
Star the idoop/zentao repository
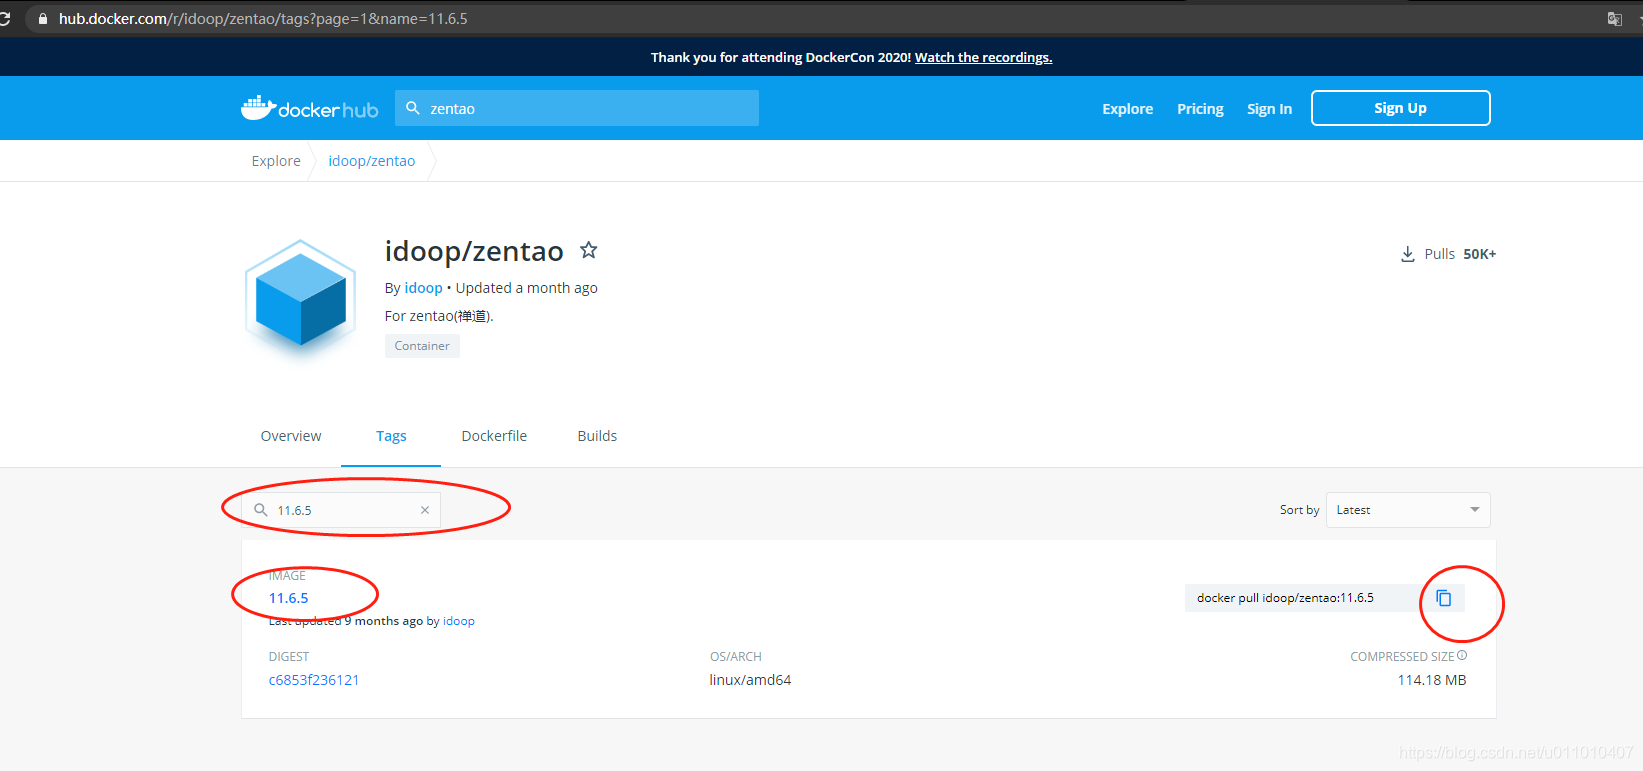(x=589, y=250)
